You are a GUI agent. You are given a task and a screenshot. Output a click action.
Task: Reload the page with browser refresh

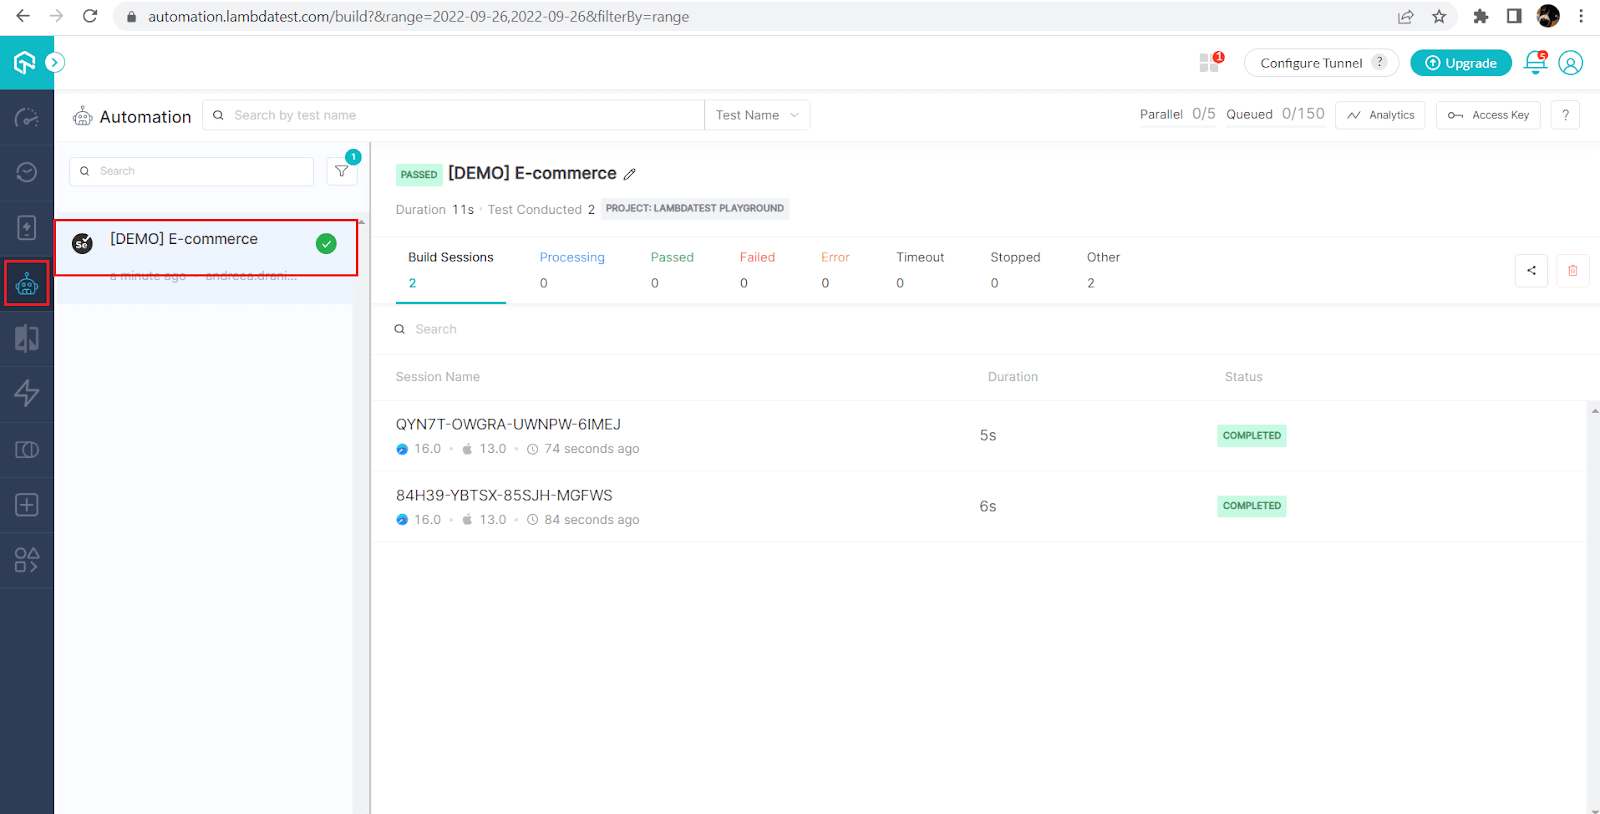(x=90, y=16)
